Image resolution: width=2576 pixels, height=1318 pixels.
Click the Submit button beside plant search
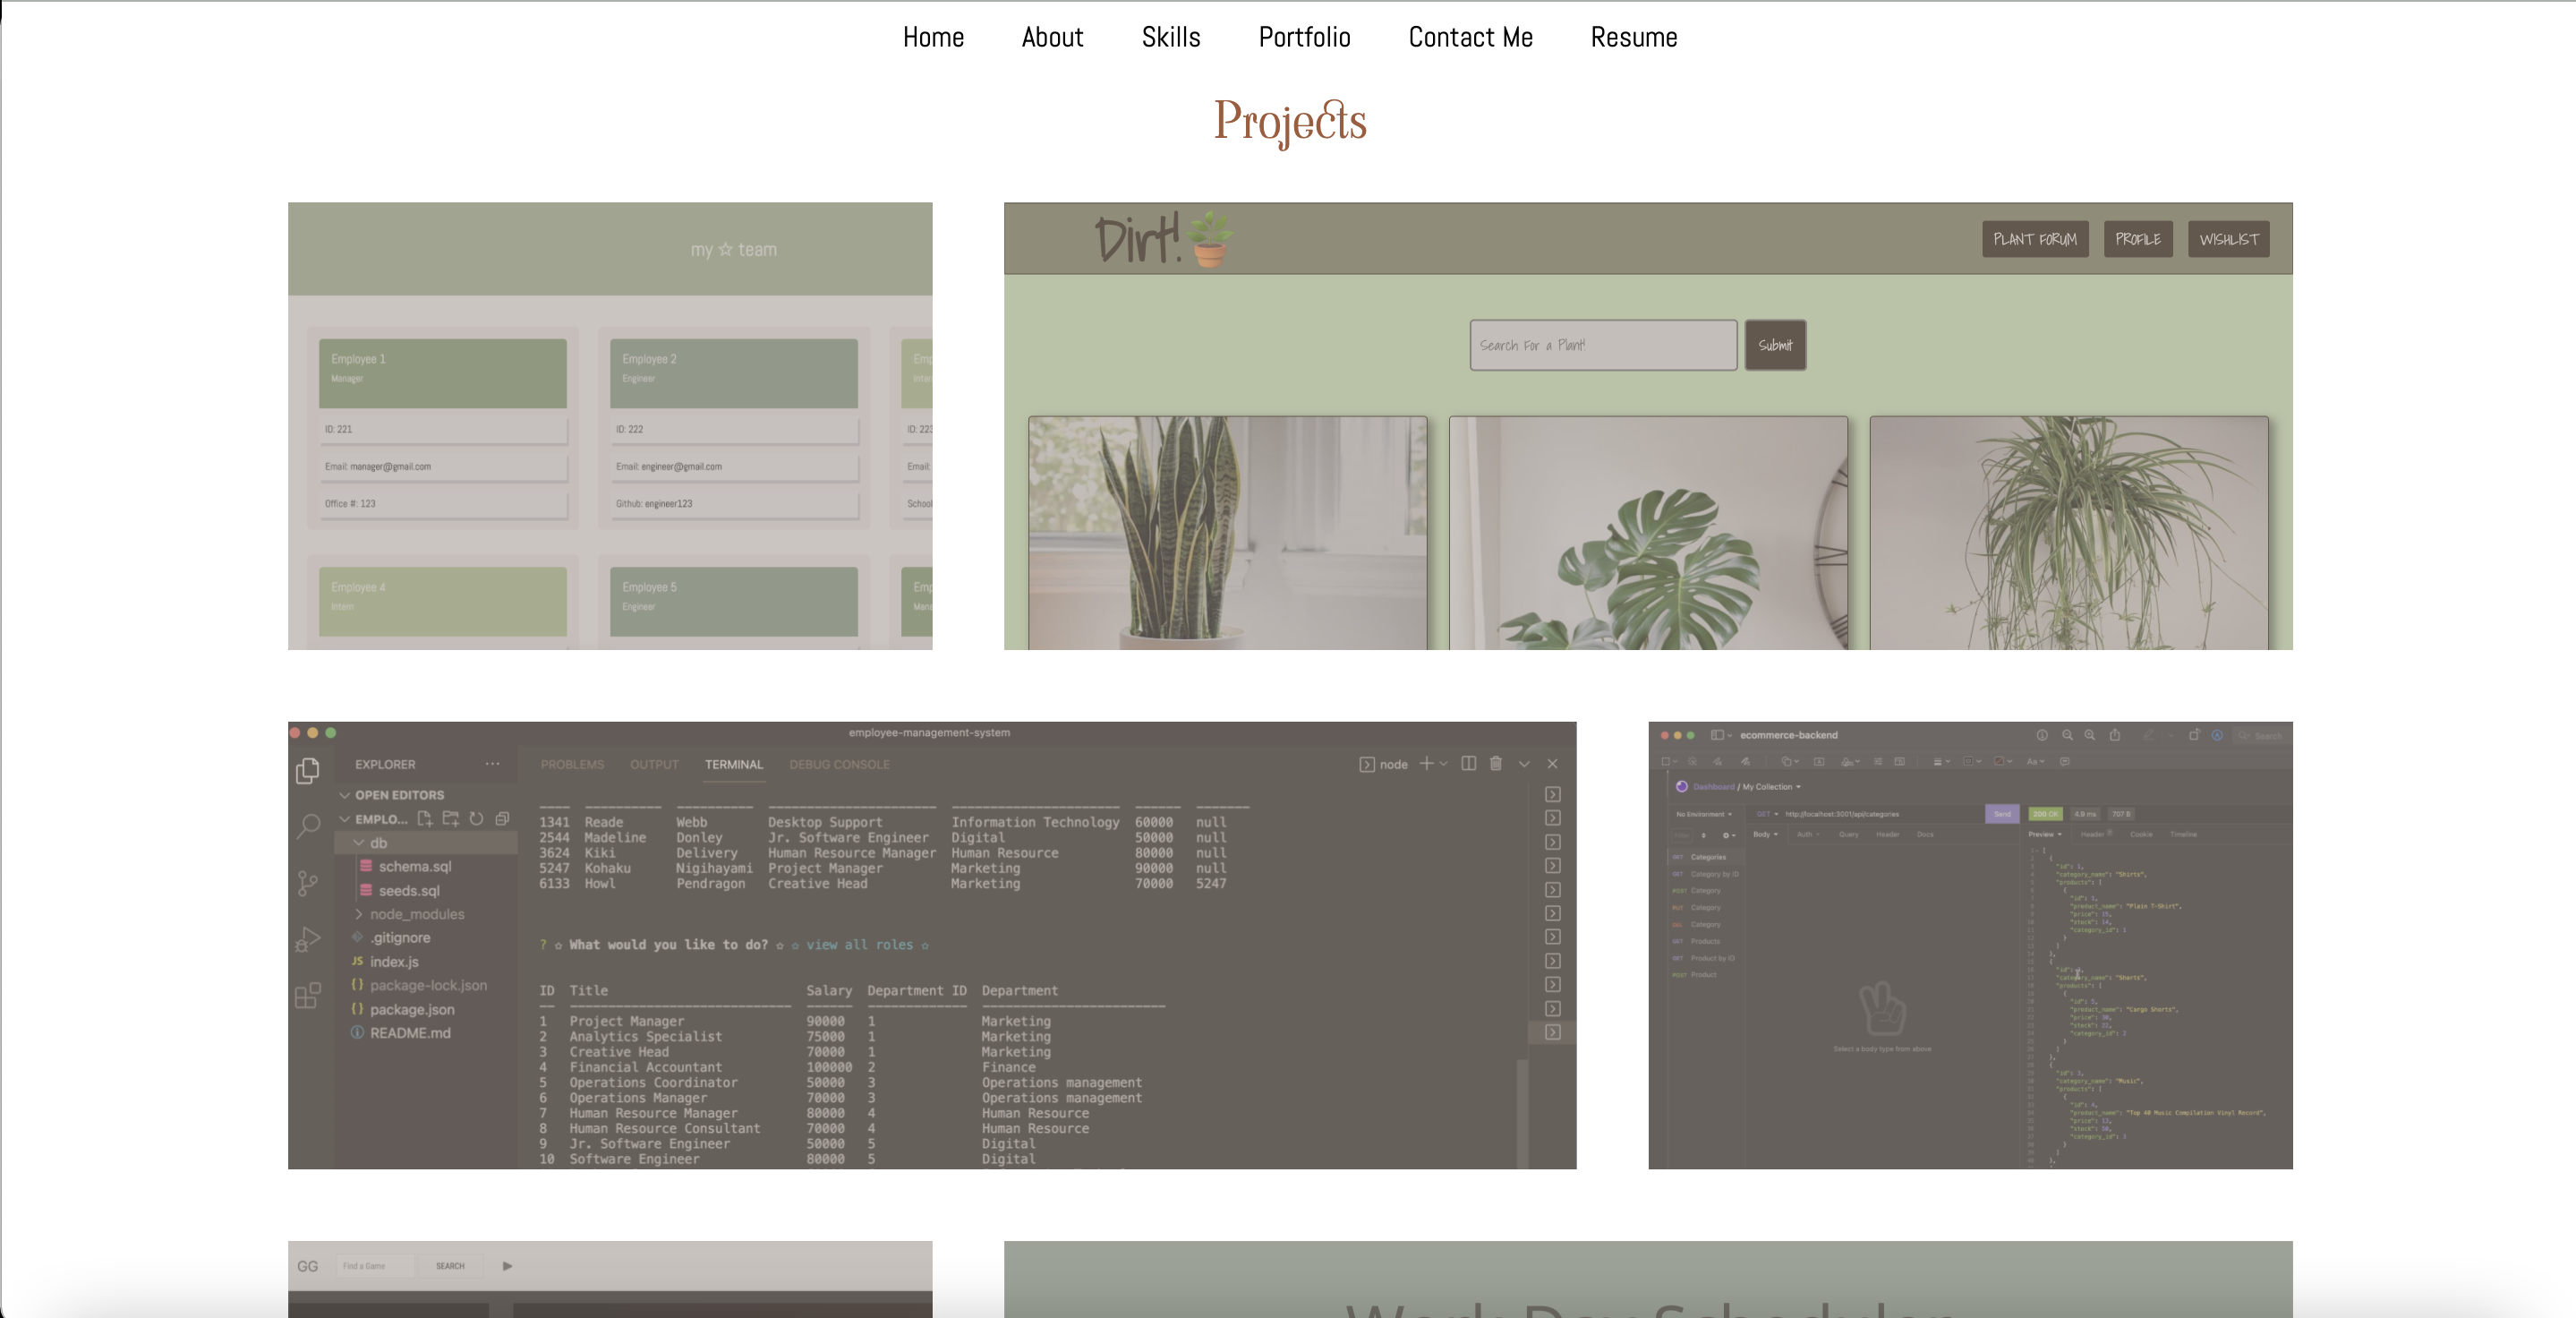point(1775,345)
